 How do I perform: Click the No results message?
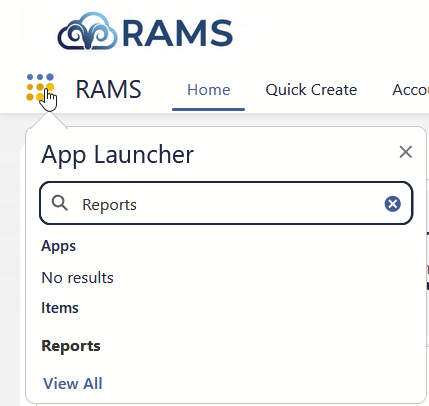tap(77, 277)
